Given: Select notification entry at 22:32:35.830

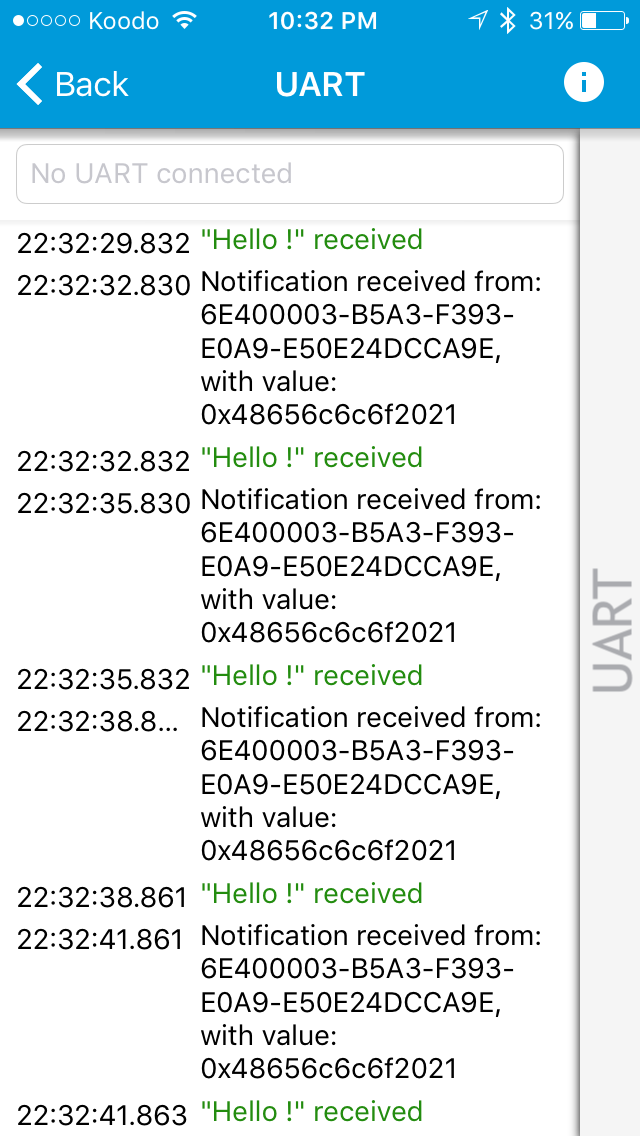Looking at the screenshot, I should click(x=290, y=566).
